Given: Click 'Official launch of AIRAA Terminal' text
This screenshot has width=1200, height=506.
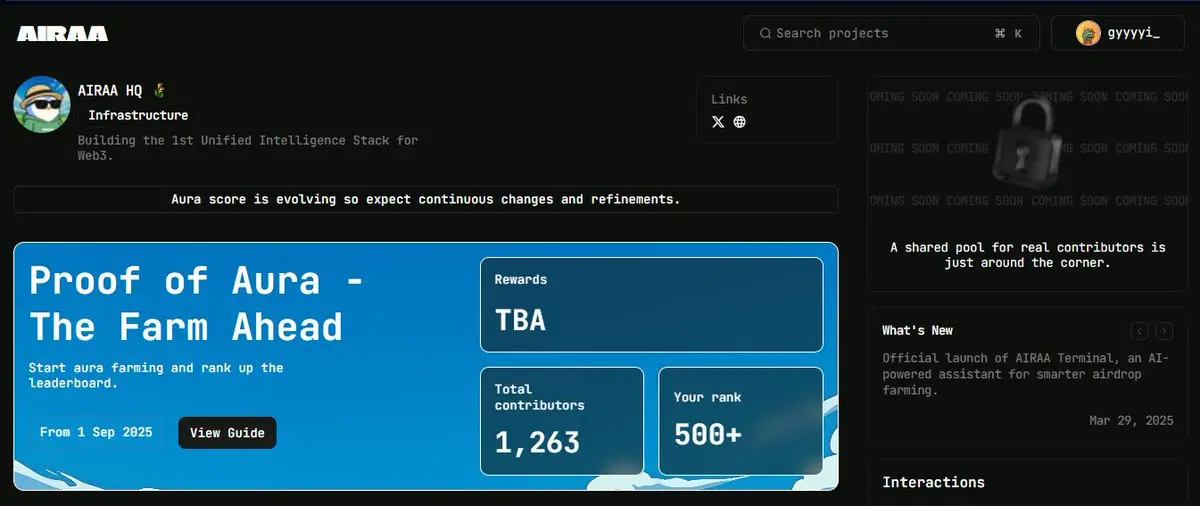Looking at the screenshot, I should (x=1025, y=374).
